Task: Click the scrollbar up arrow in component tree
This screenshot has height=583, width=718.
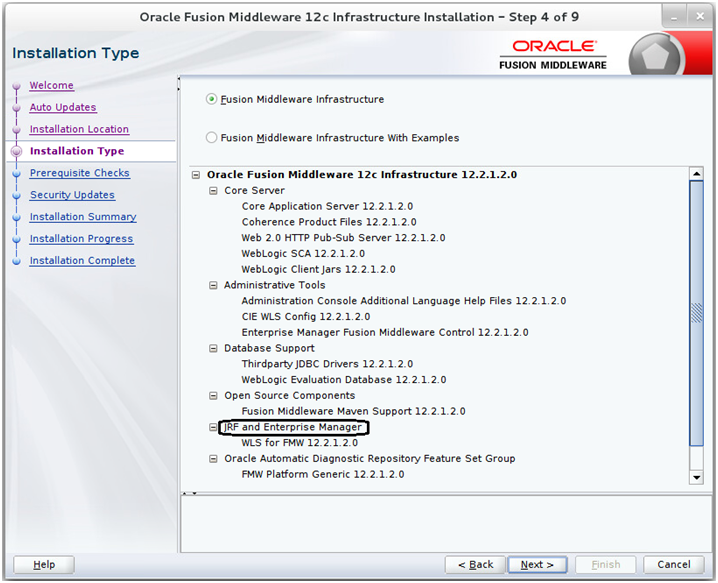Action: 696,174
